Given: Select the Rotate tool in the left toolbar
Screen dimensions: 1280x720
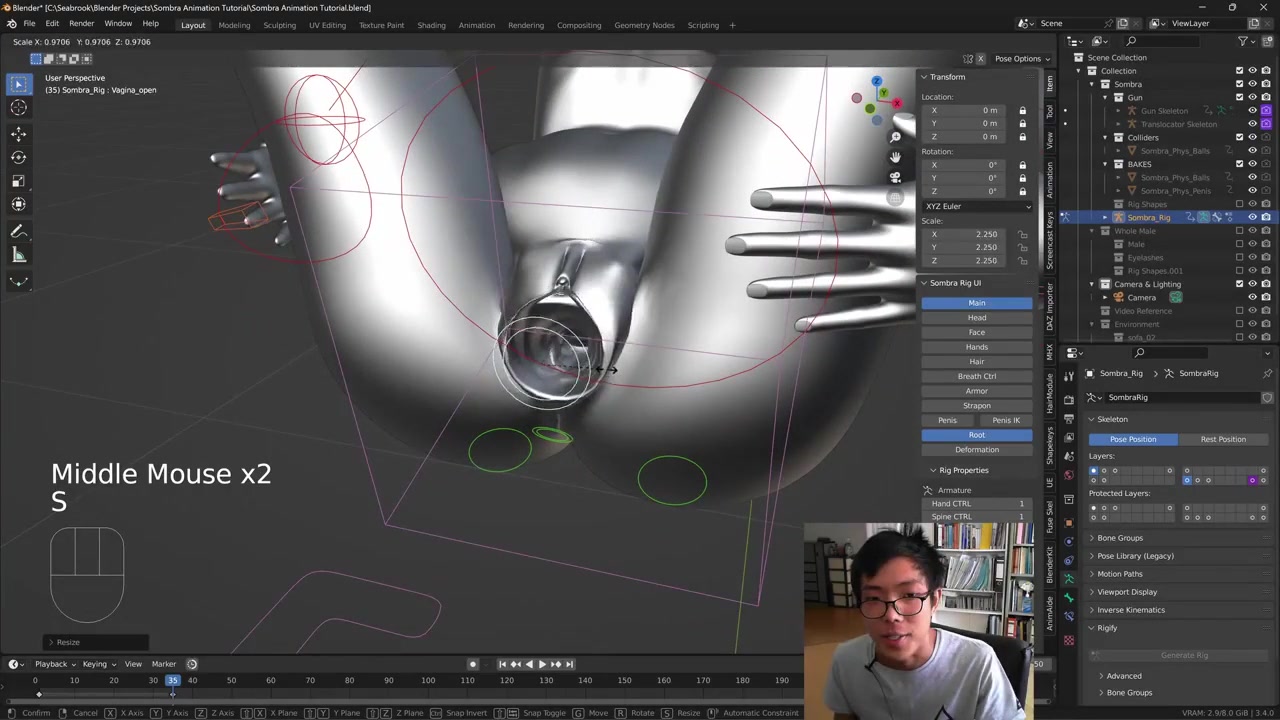Looking at the screenshot, I should click(18, 157).
